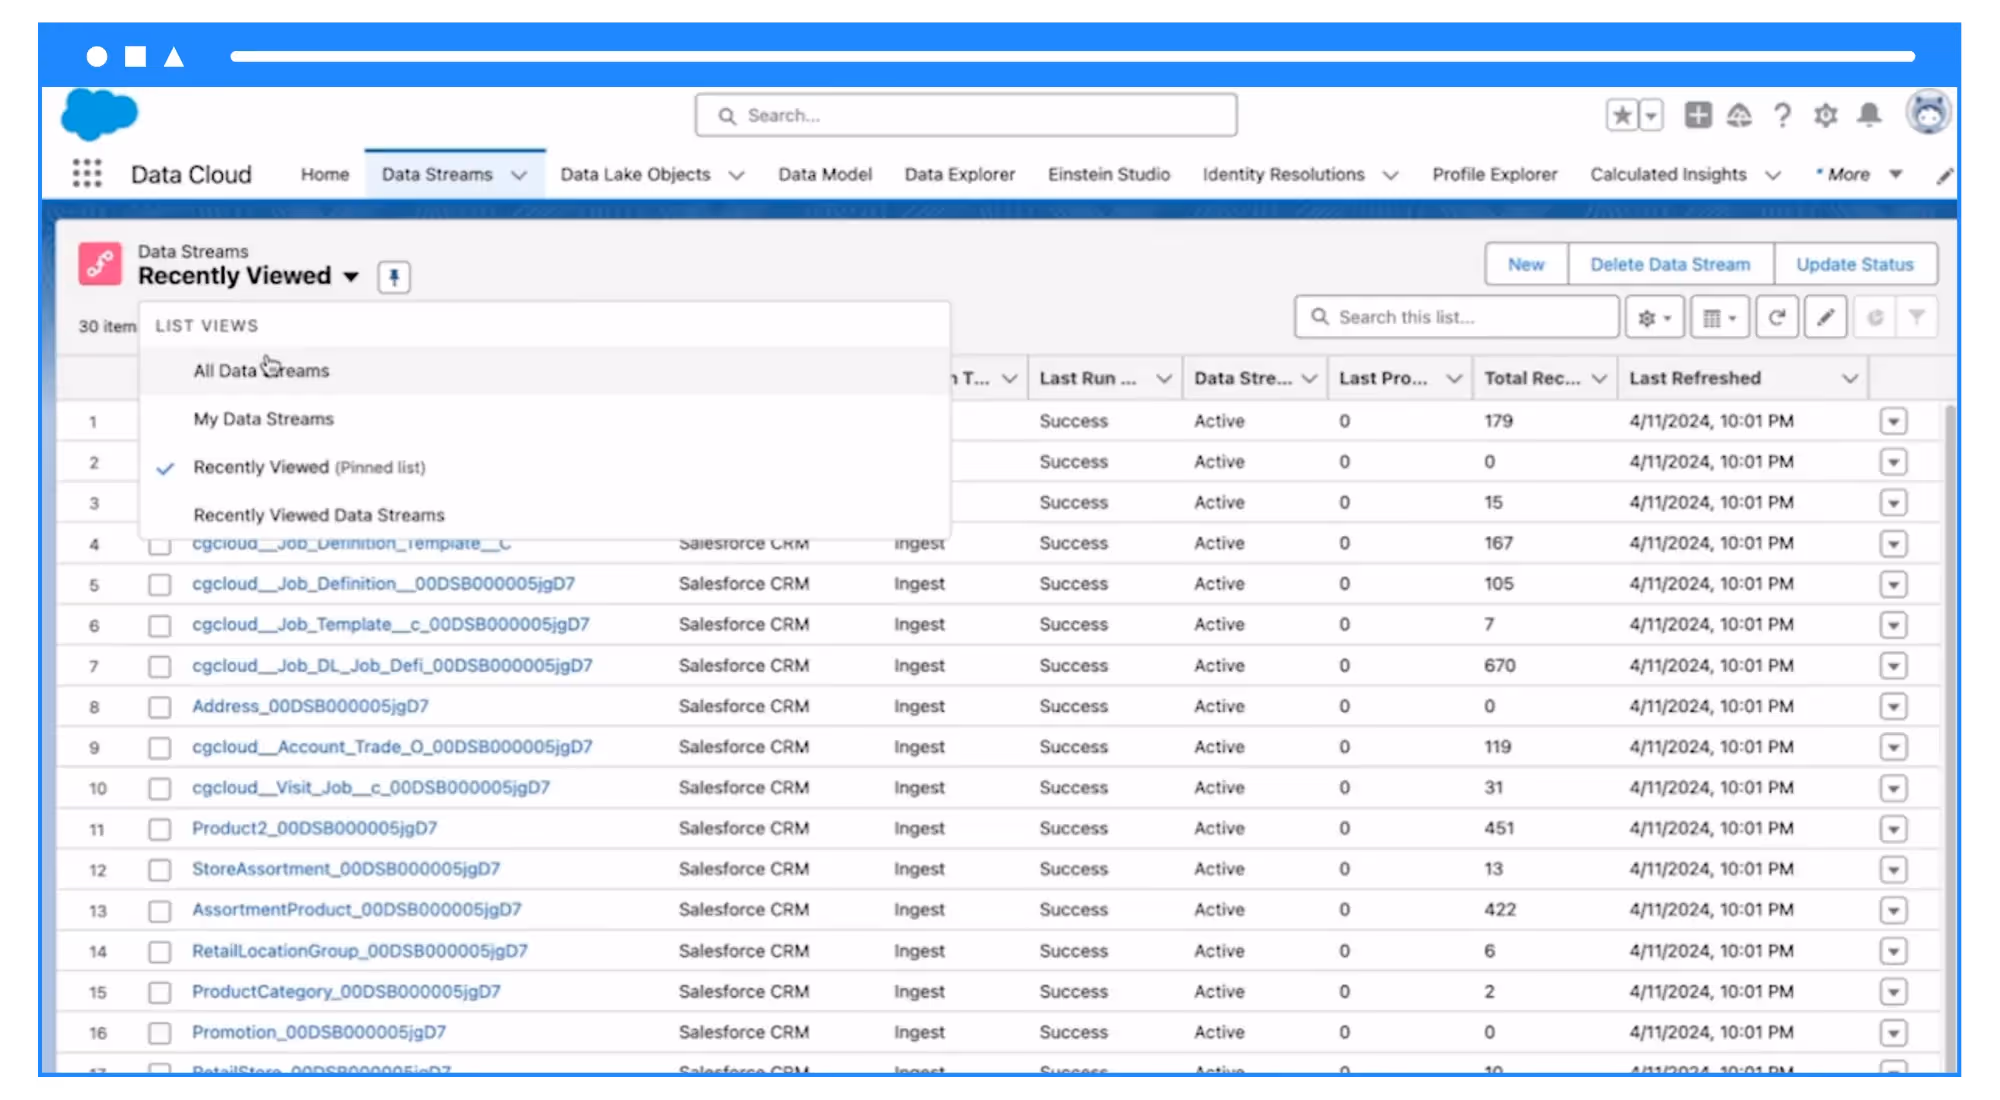Open Last Refreshed column menu chevron

[1850, 379]
